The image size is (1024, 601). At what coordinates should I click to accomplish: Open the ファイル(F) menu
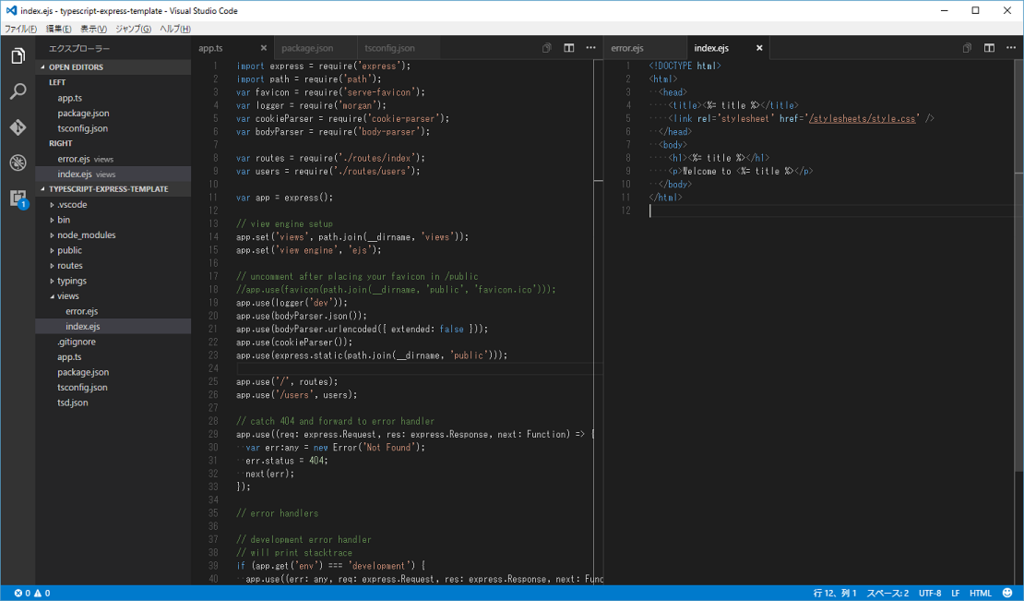[21, 29]
